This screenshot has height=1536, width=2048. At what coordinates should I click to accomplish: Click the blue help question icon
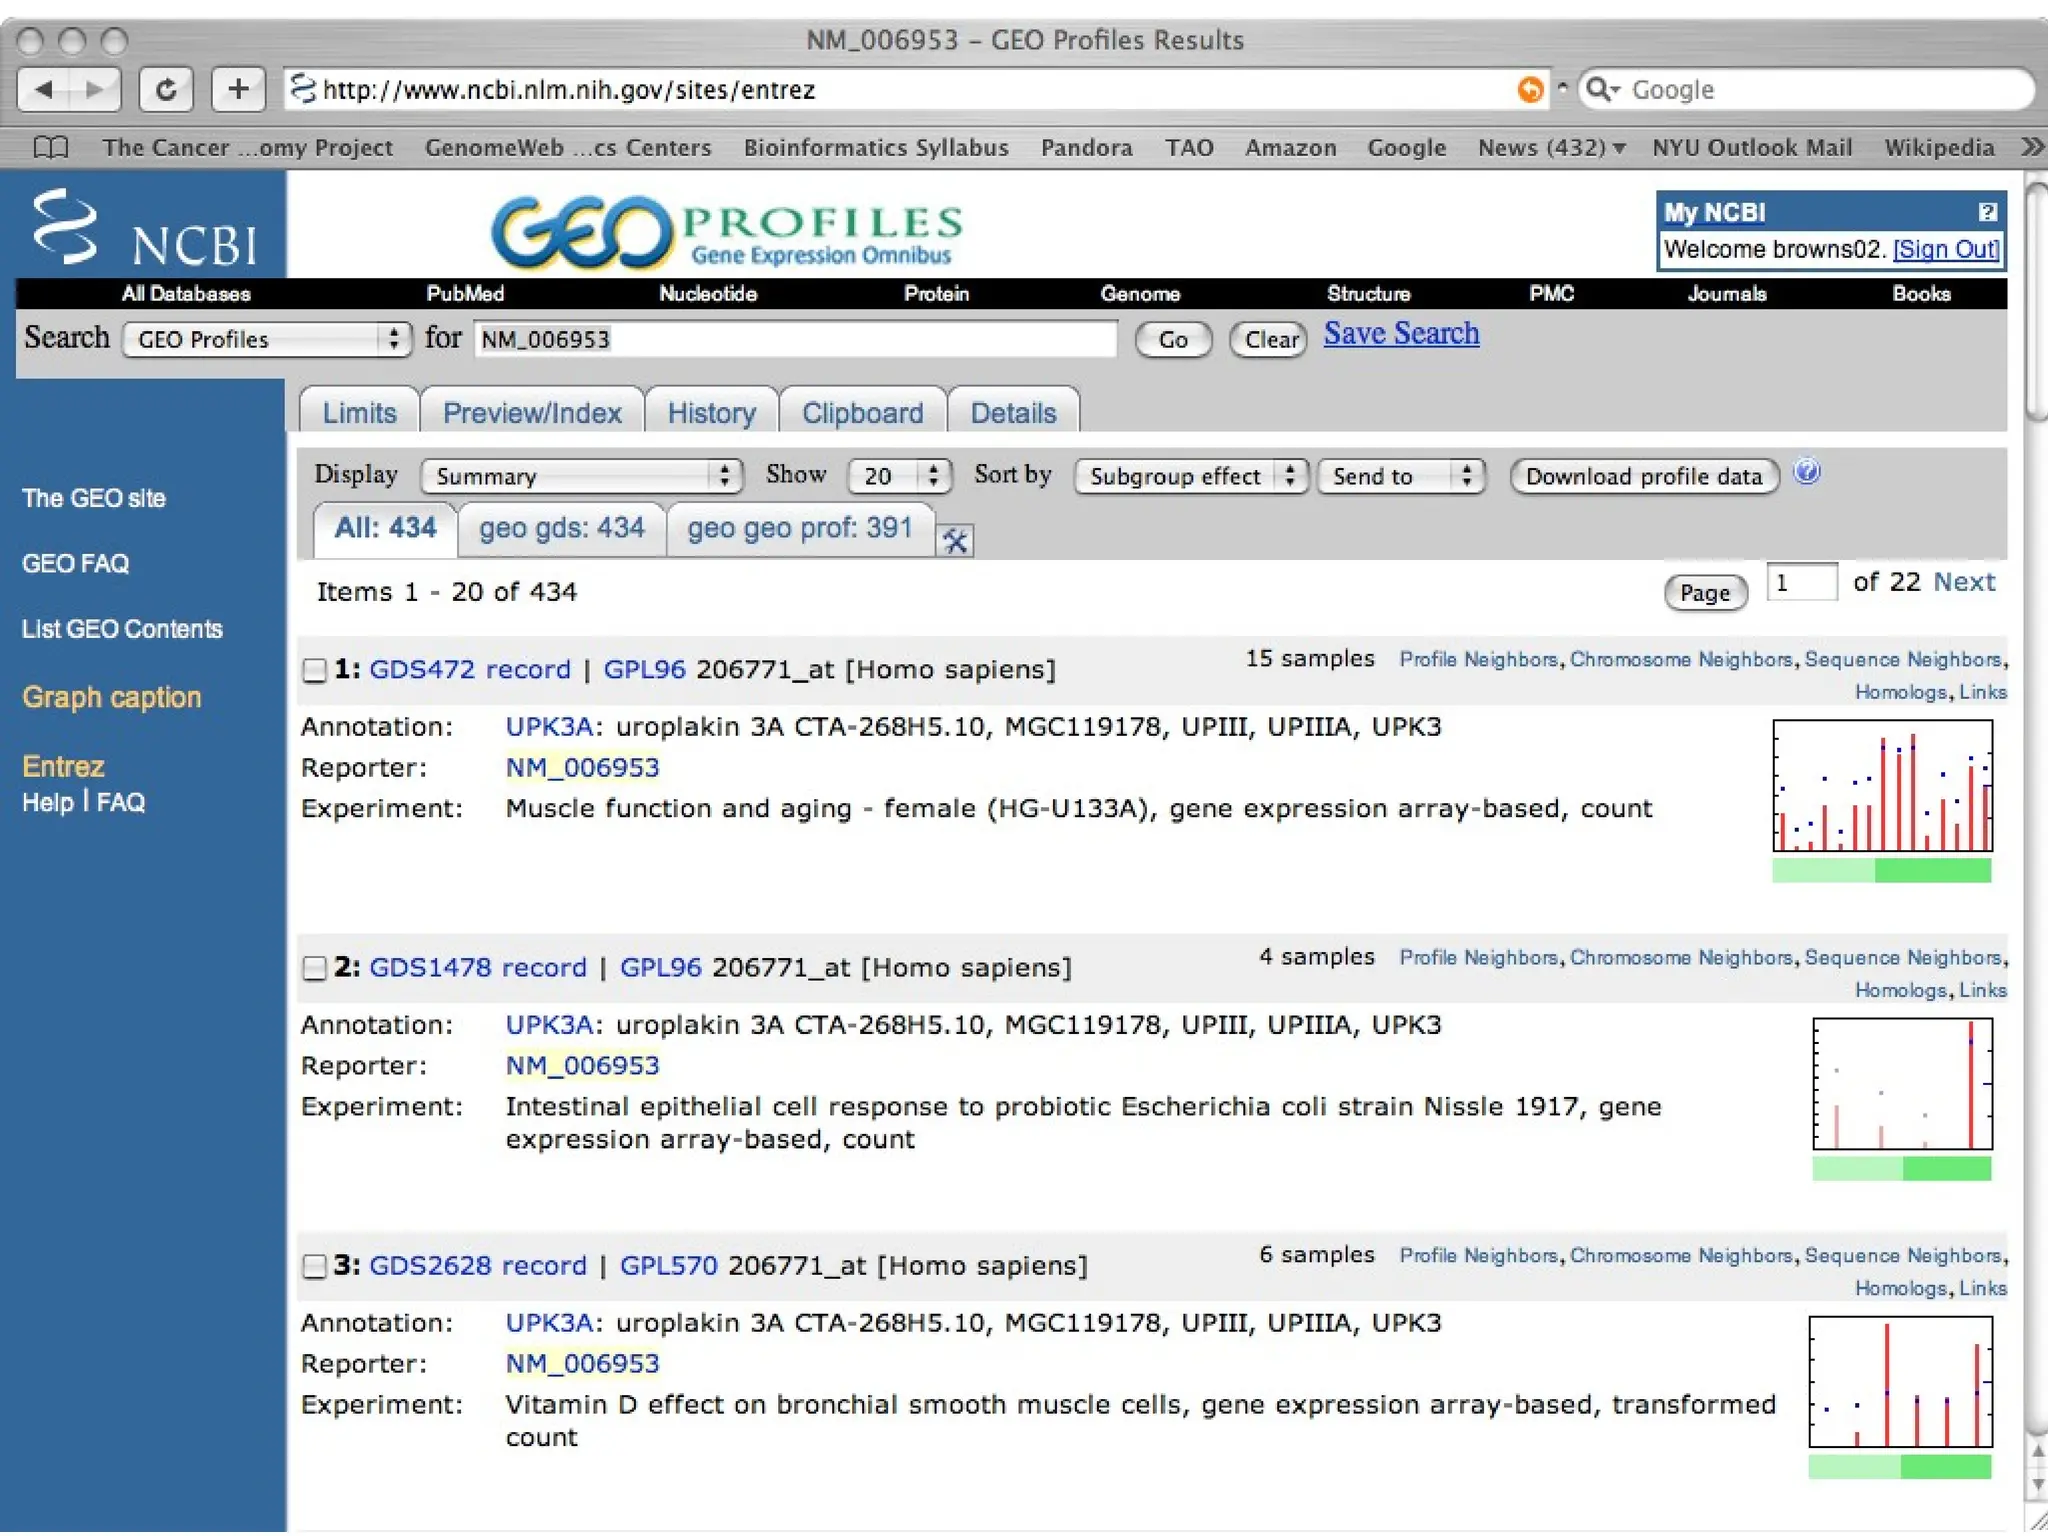[x=1806, y=472]
